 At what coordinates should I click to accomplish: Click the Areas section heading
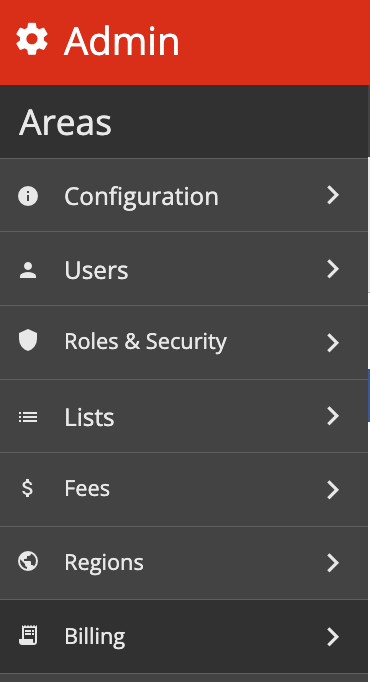click(x=65, y=123)
